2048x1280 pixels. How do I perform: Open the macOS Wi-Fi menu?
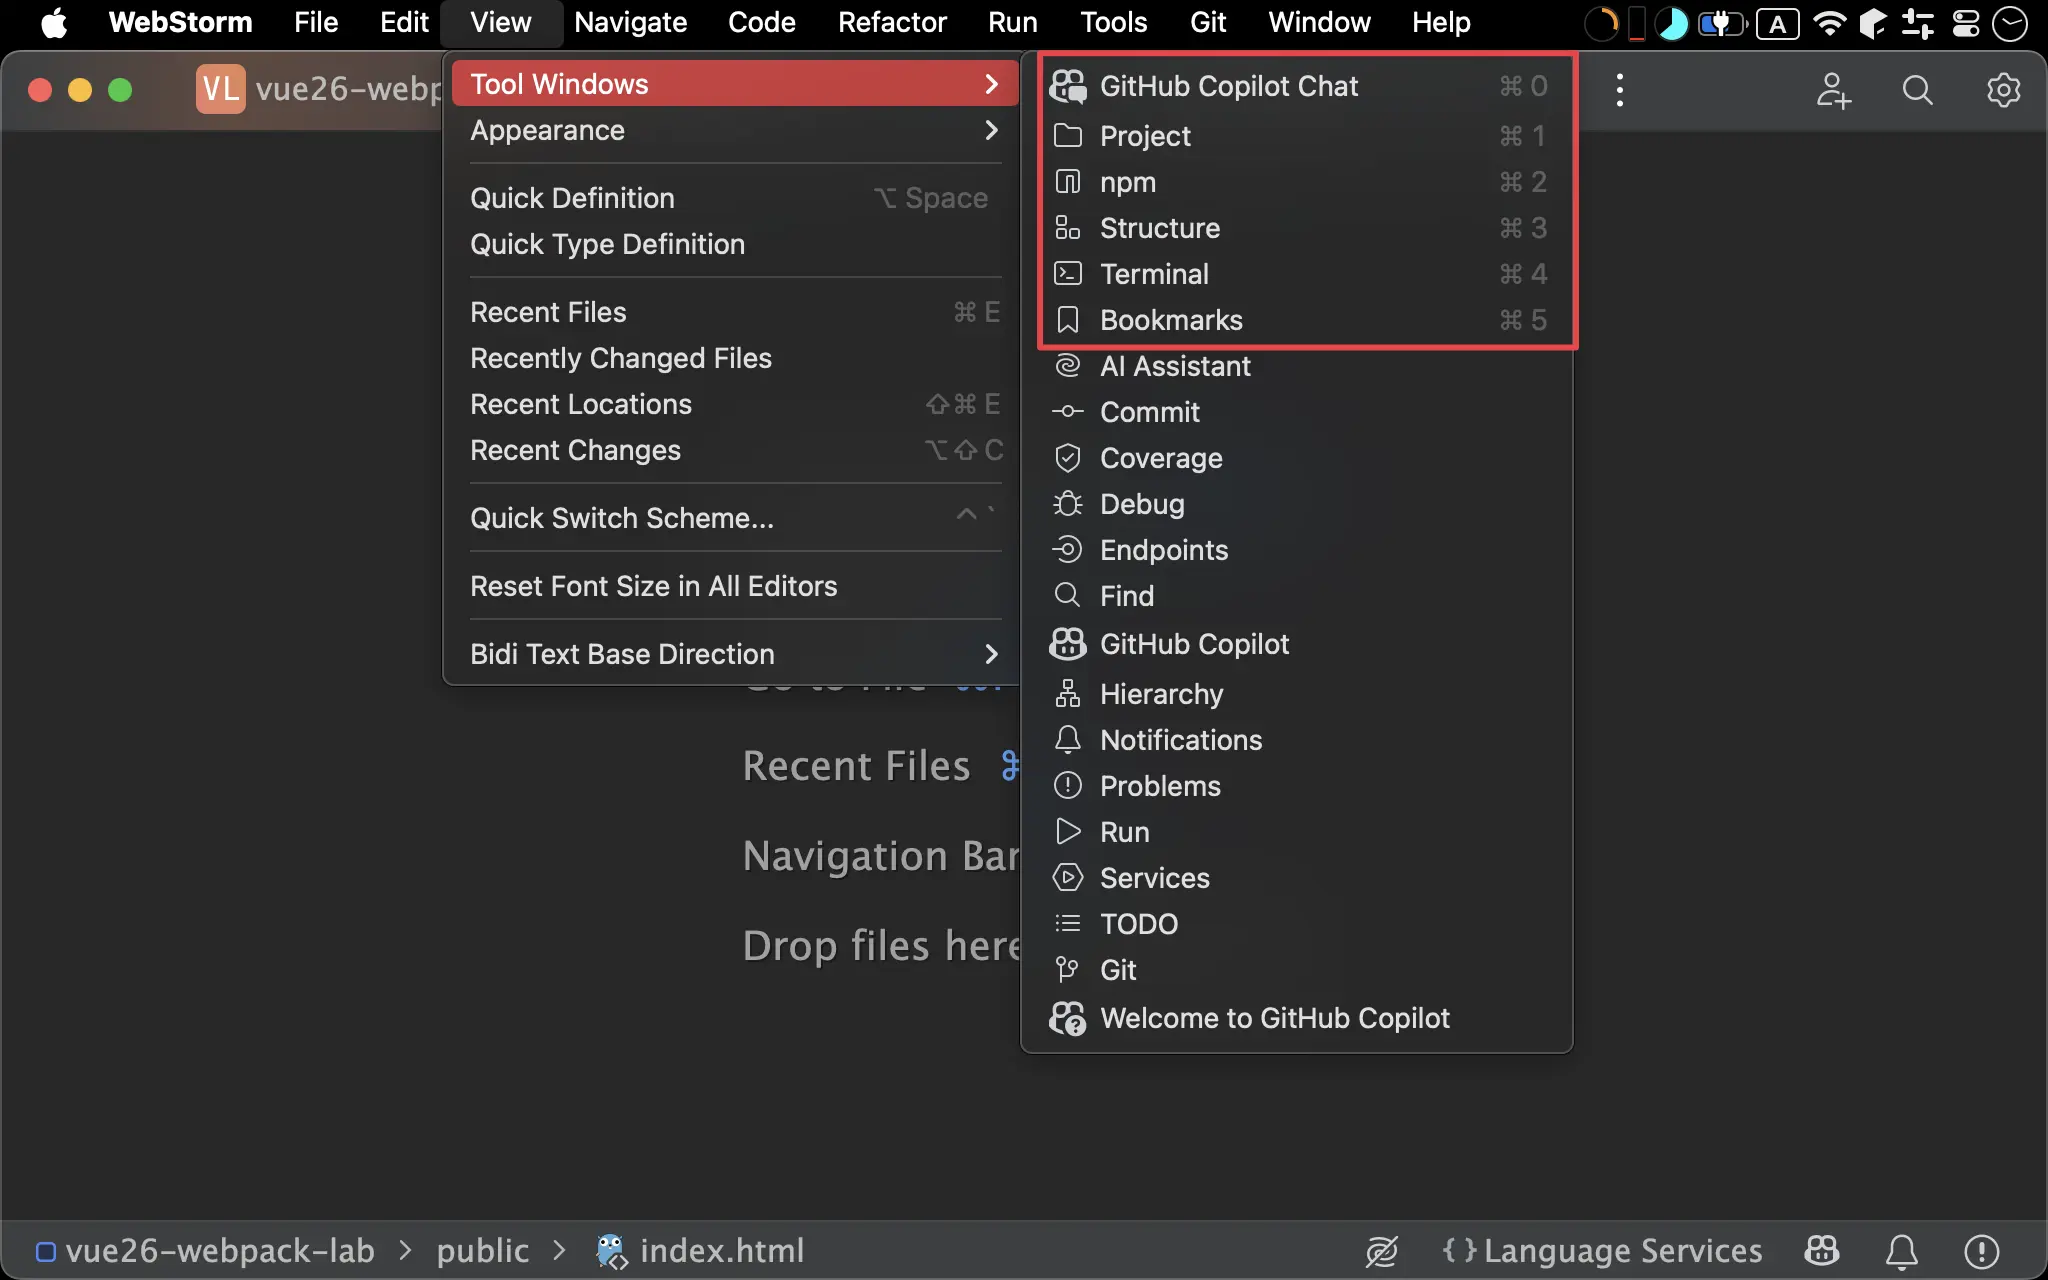1829,23
